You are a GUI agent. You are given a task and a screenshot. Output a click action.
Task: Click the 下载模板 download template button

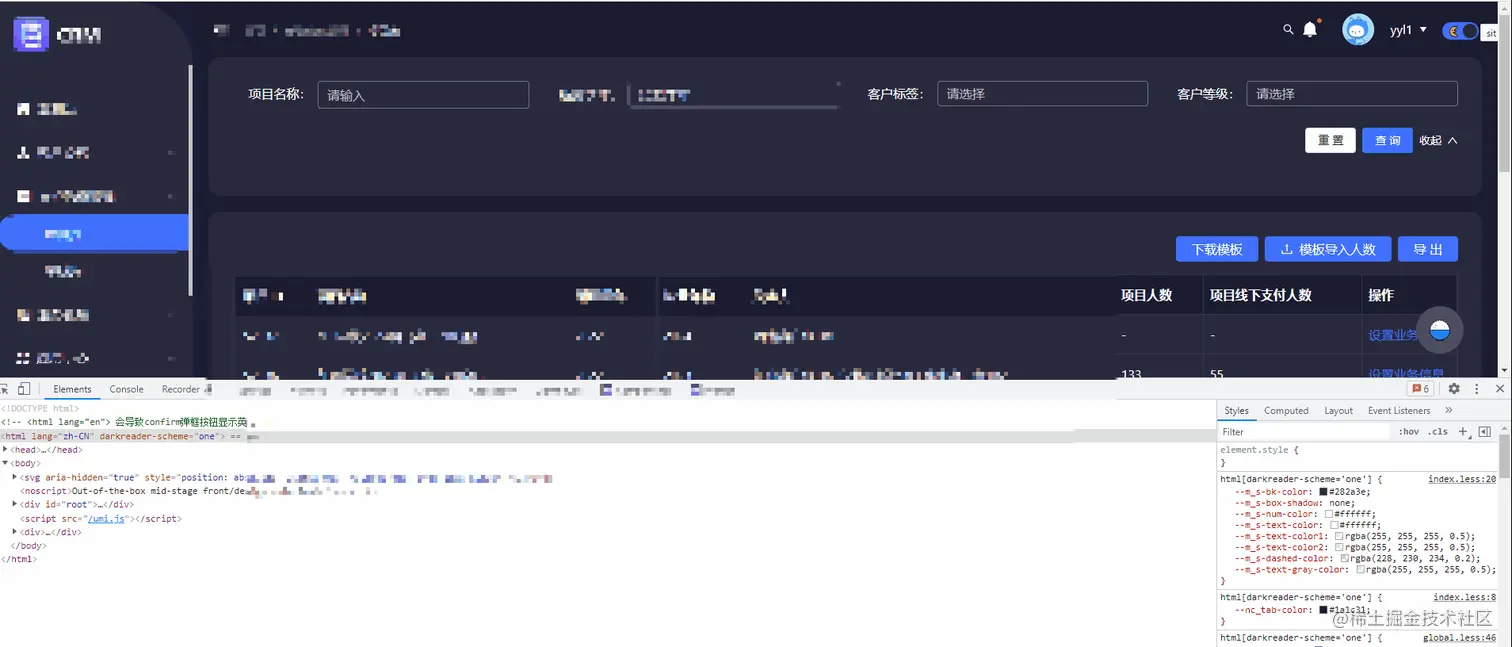[1216, 249]
